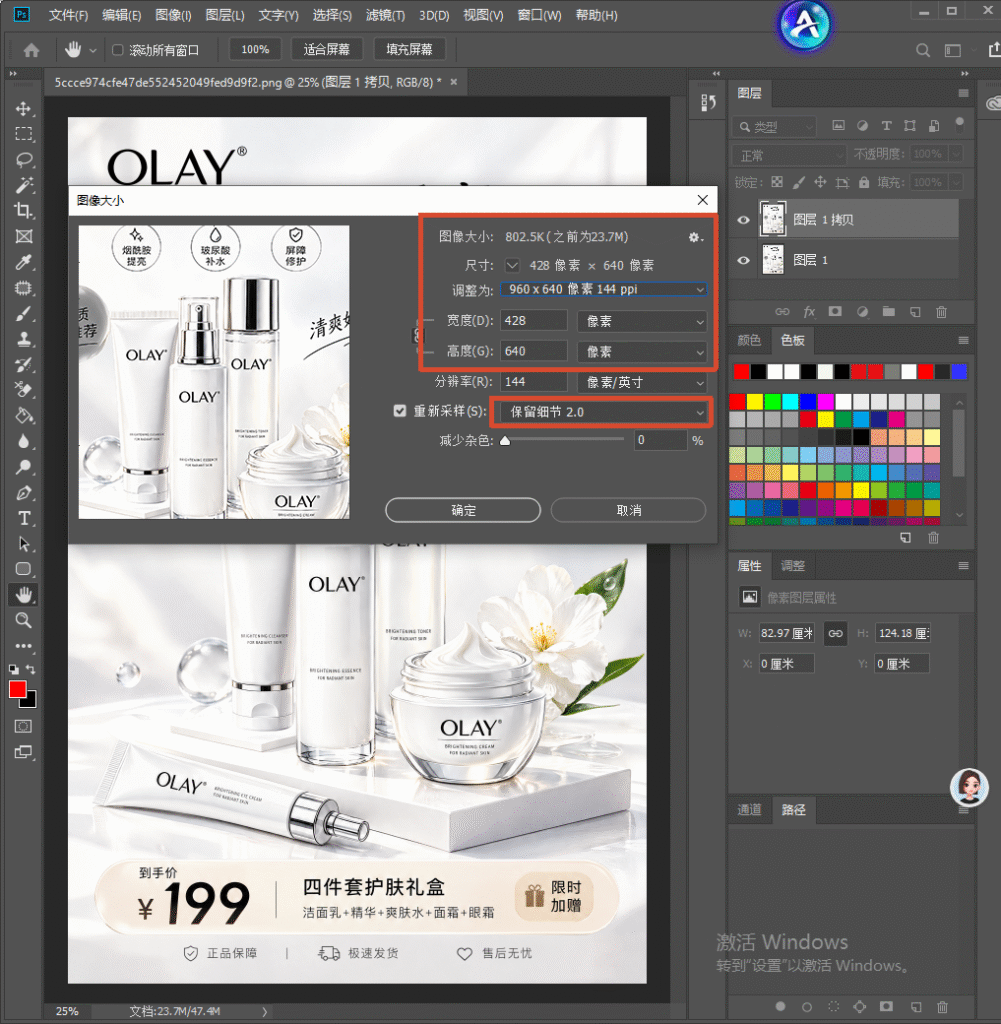Add layer mask in Layers panel
Screen dimensions: 1001x1024
click(x=835, y=312)
